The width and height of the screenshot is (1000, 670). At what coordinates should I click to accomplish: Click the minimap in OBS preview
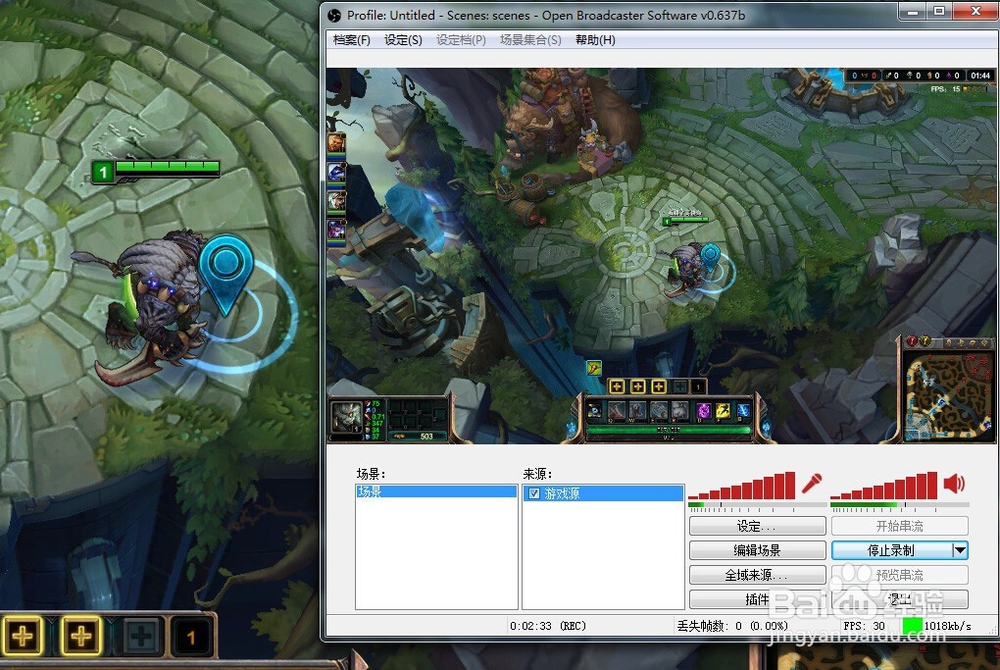(x=949, y=395)
